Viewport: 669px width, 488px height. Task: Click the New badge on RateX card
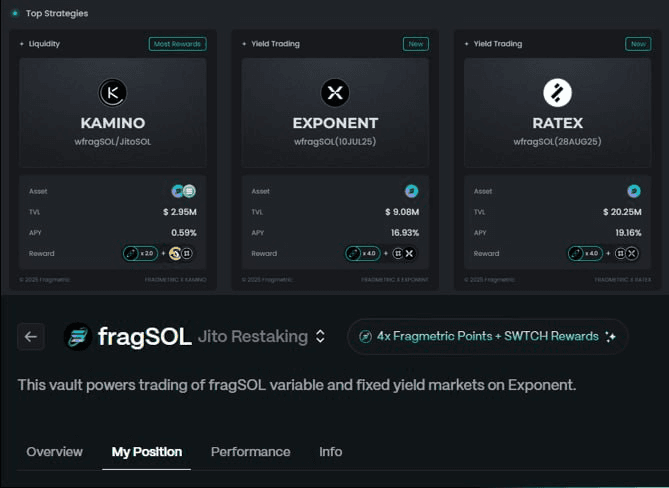coord(638,44)
